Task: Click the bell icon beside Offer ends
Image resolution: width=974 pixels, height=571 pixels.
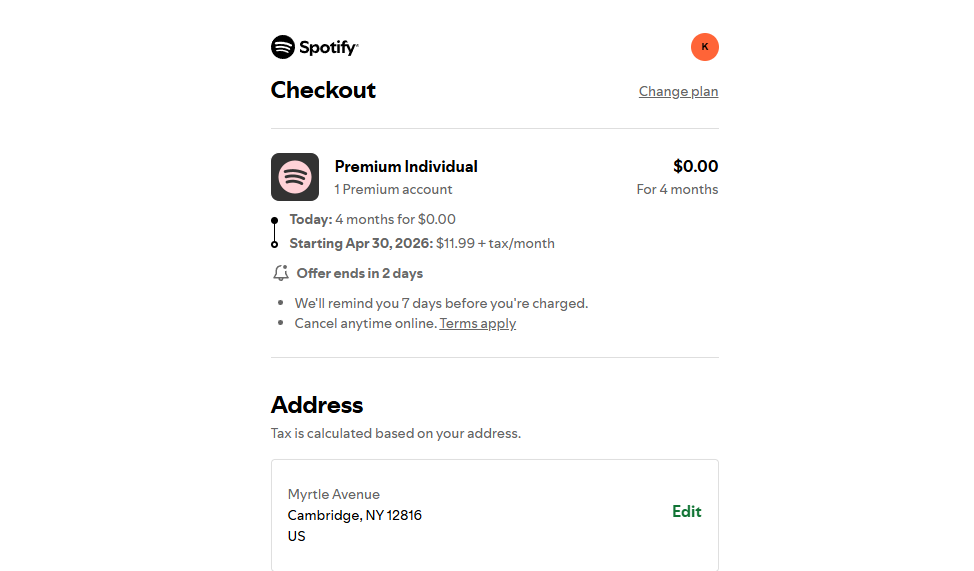Action: (x=281, y=273)
